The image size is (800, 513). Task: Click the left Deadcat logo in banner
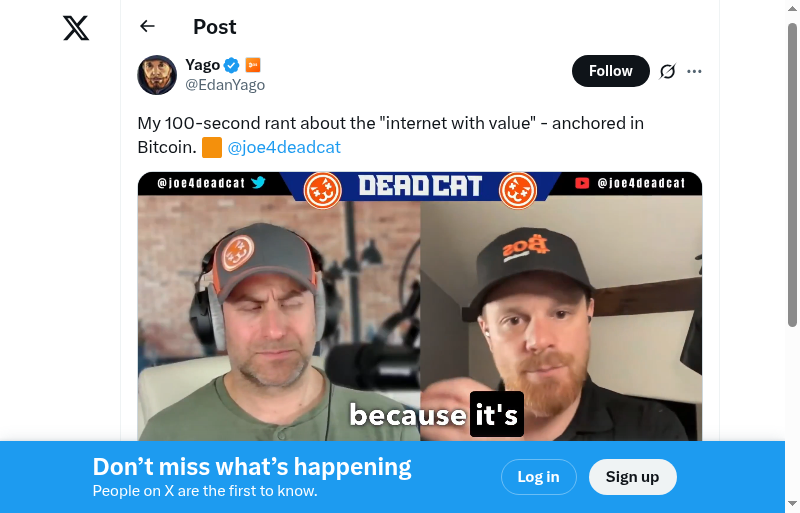pos(322,190)
